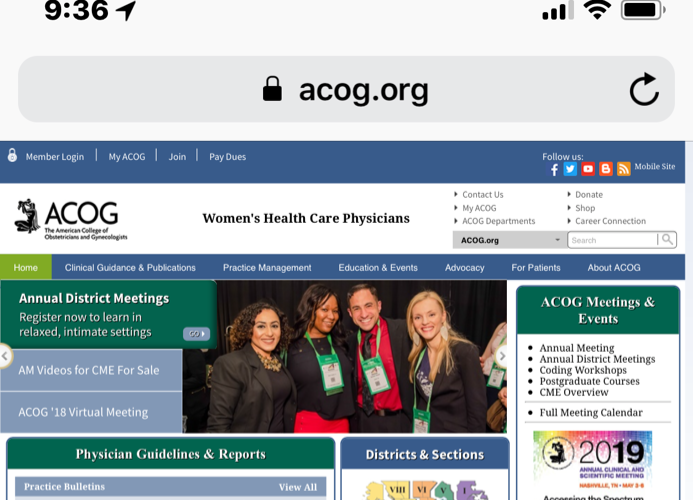Click the Shop link
Viewport: 693px width, 500px height.
[x=585, y=208]
